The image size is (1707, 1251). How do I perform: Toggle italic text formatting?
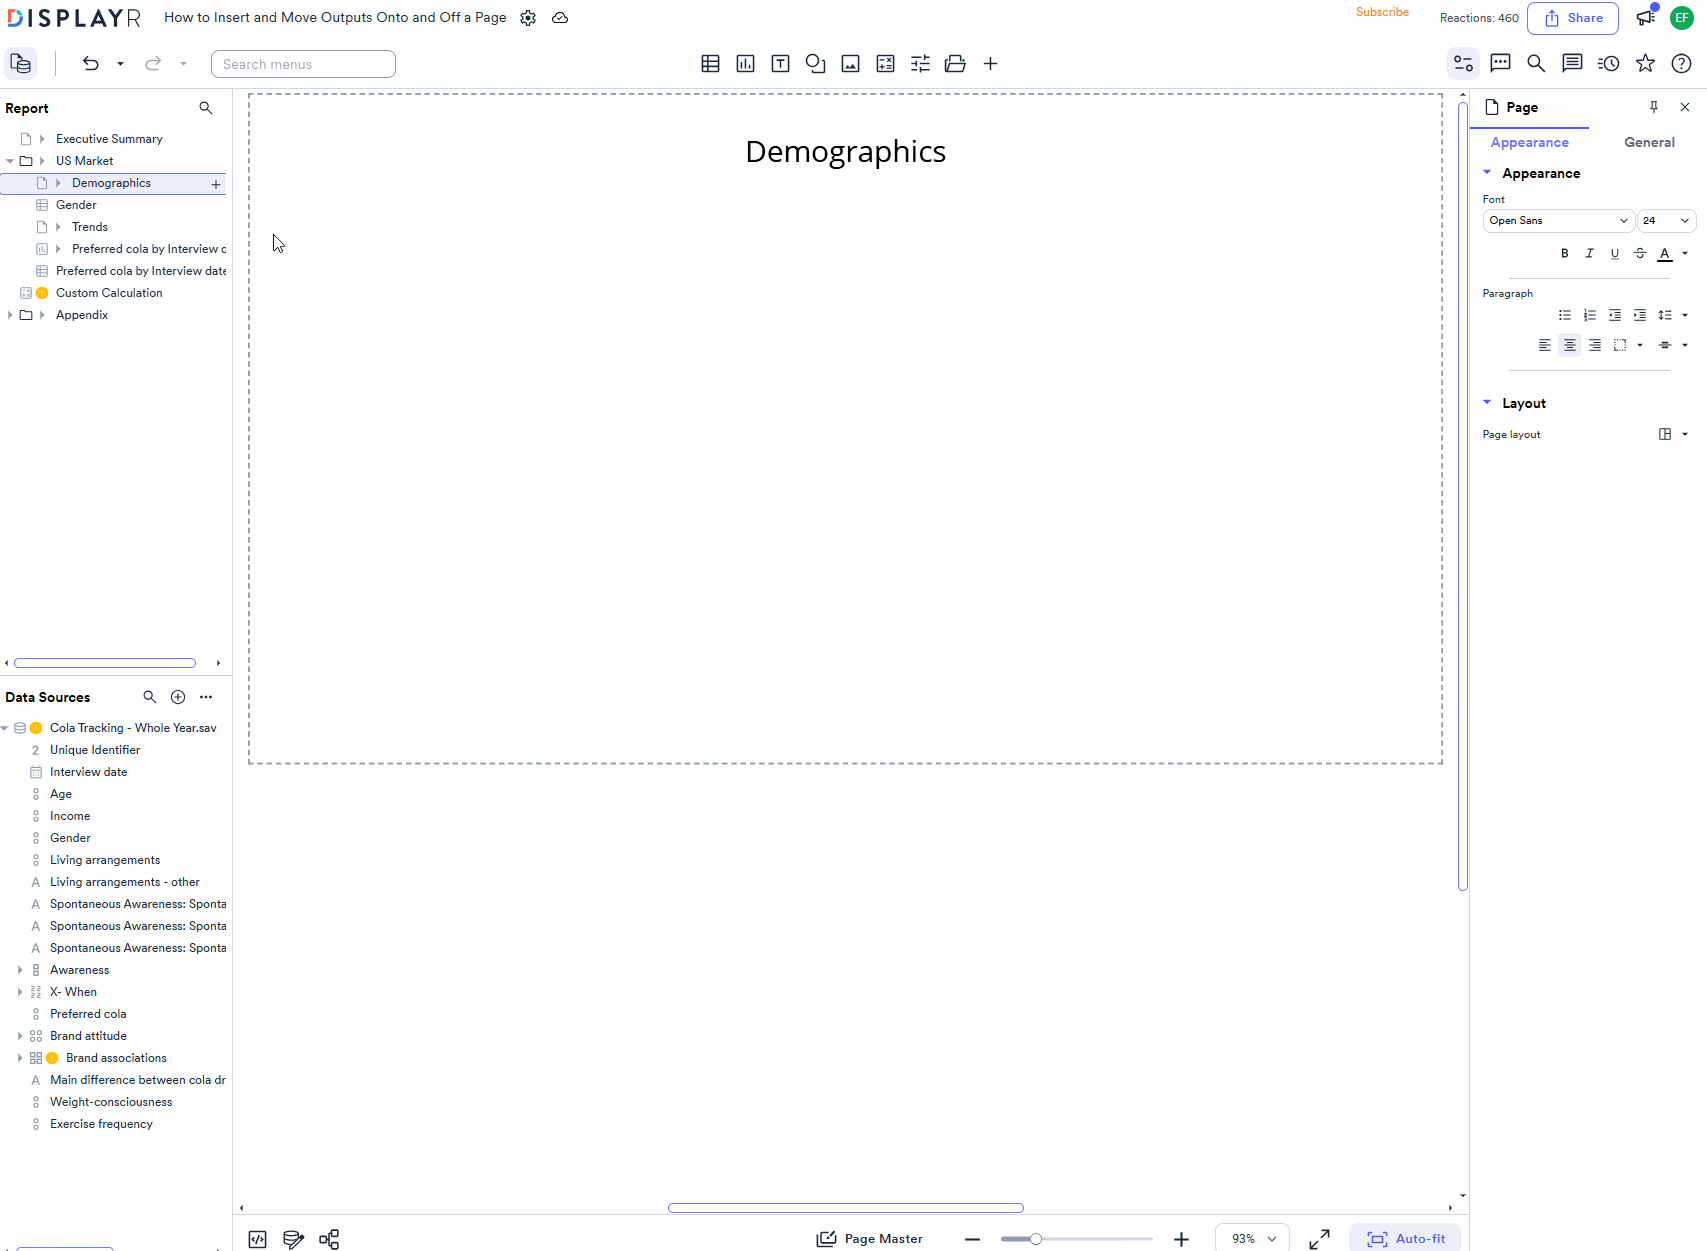tap(1590, 253)
